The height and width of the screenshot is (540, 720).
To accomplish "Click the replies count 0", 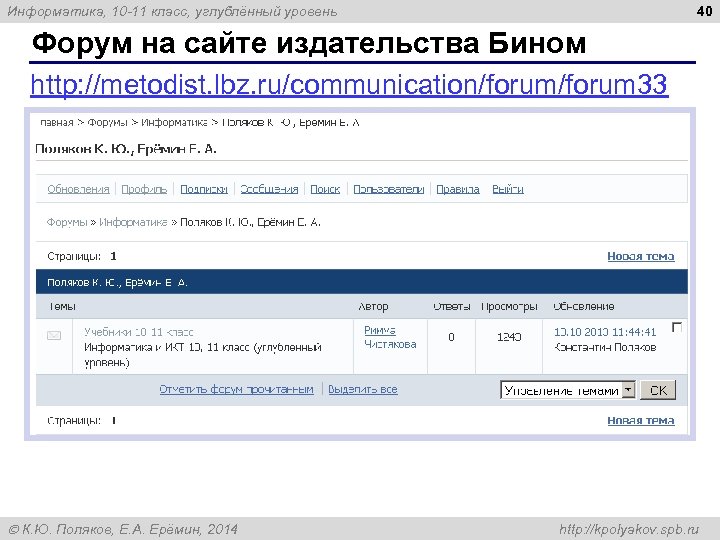I will (x=451, y=337).
